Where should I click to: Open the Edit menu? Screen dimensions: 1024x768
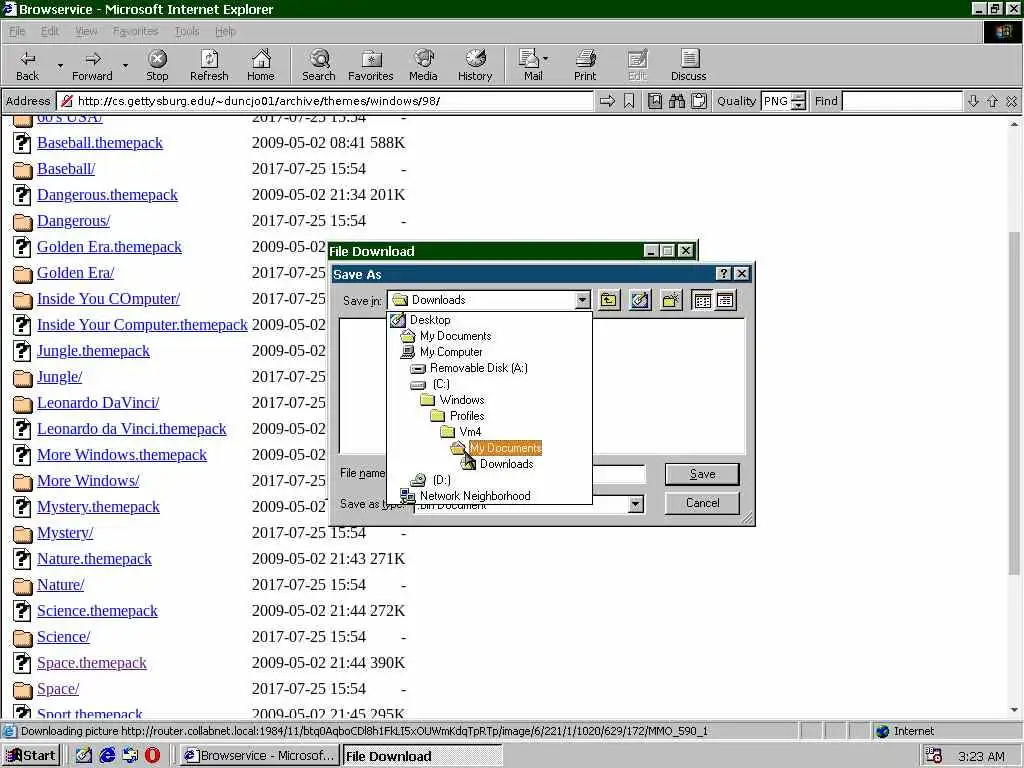click(50, 31)
